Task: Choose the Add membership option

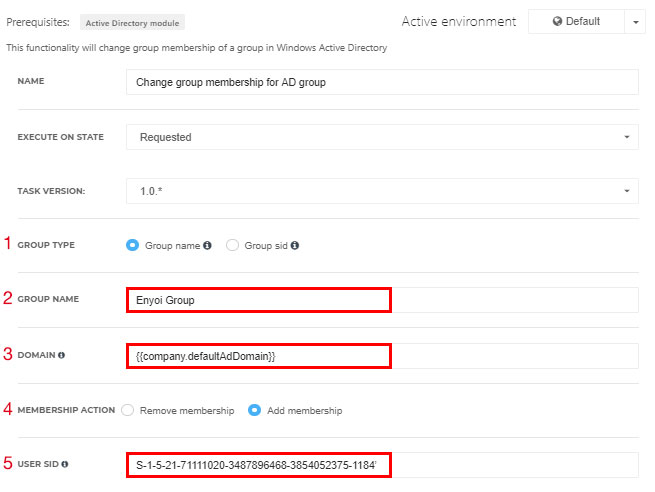Action: [254, 410]
